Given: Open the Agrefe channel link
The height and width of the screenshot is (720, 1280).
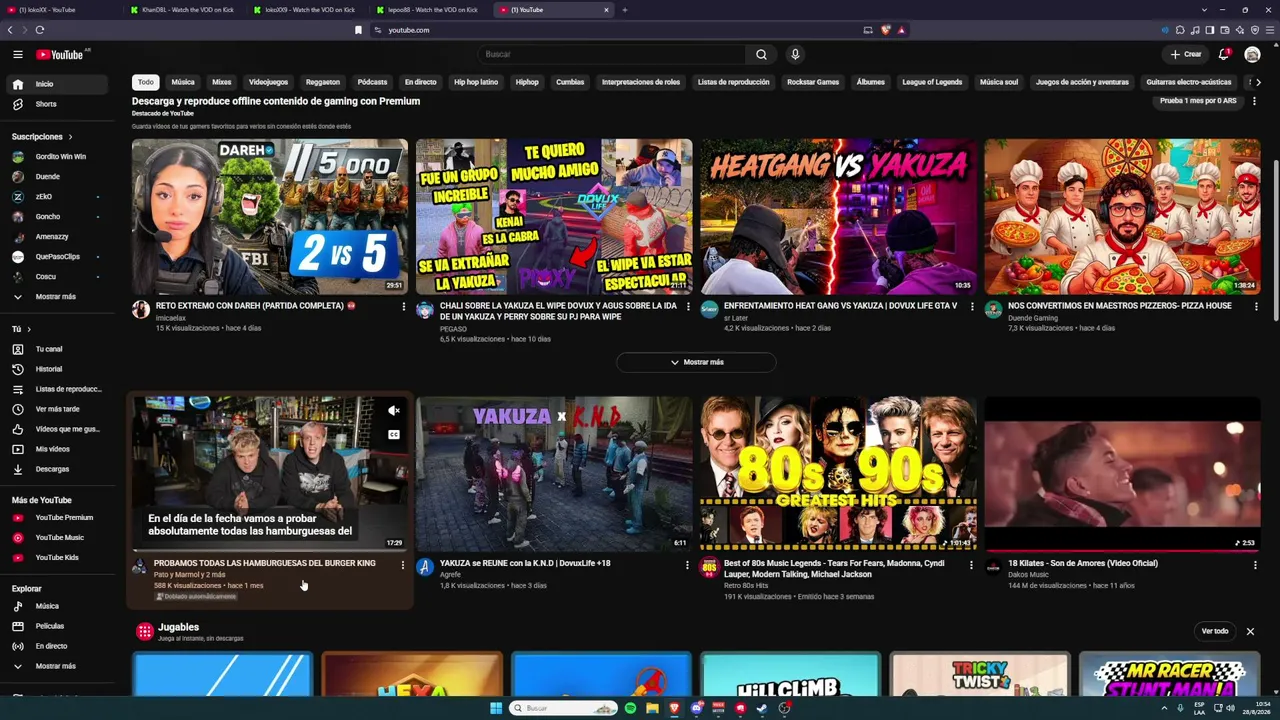Looking at the screenshot, I should click(450, 574).
